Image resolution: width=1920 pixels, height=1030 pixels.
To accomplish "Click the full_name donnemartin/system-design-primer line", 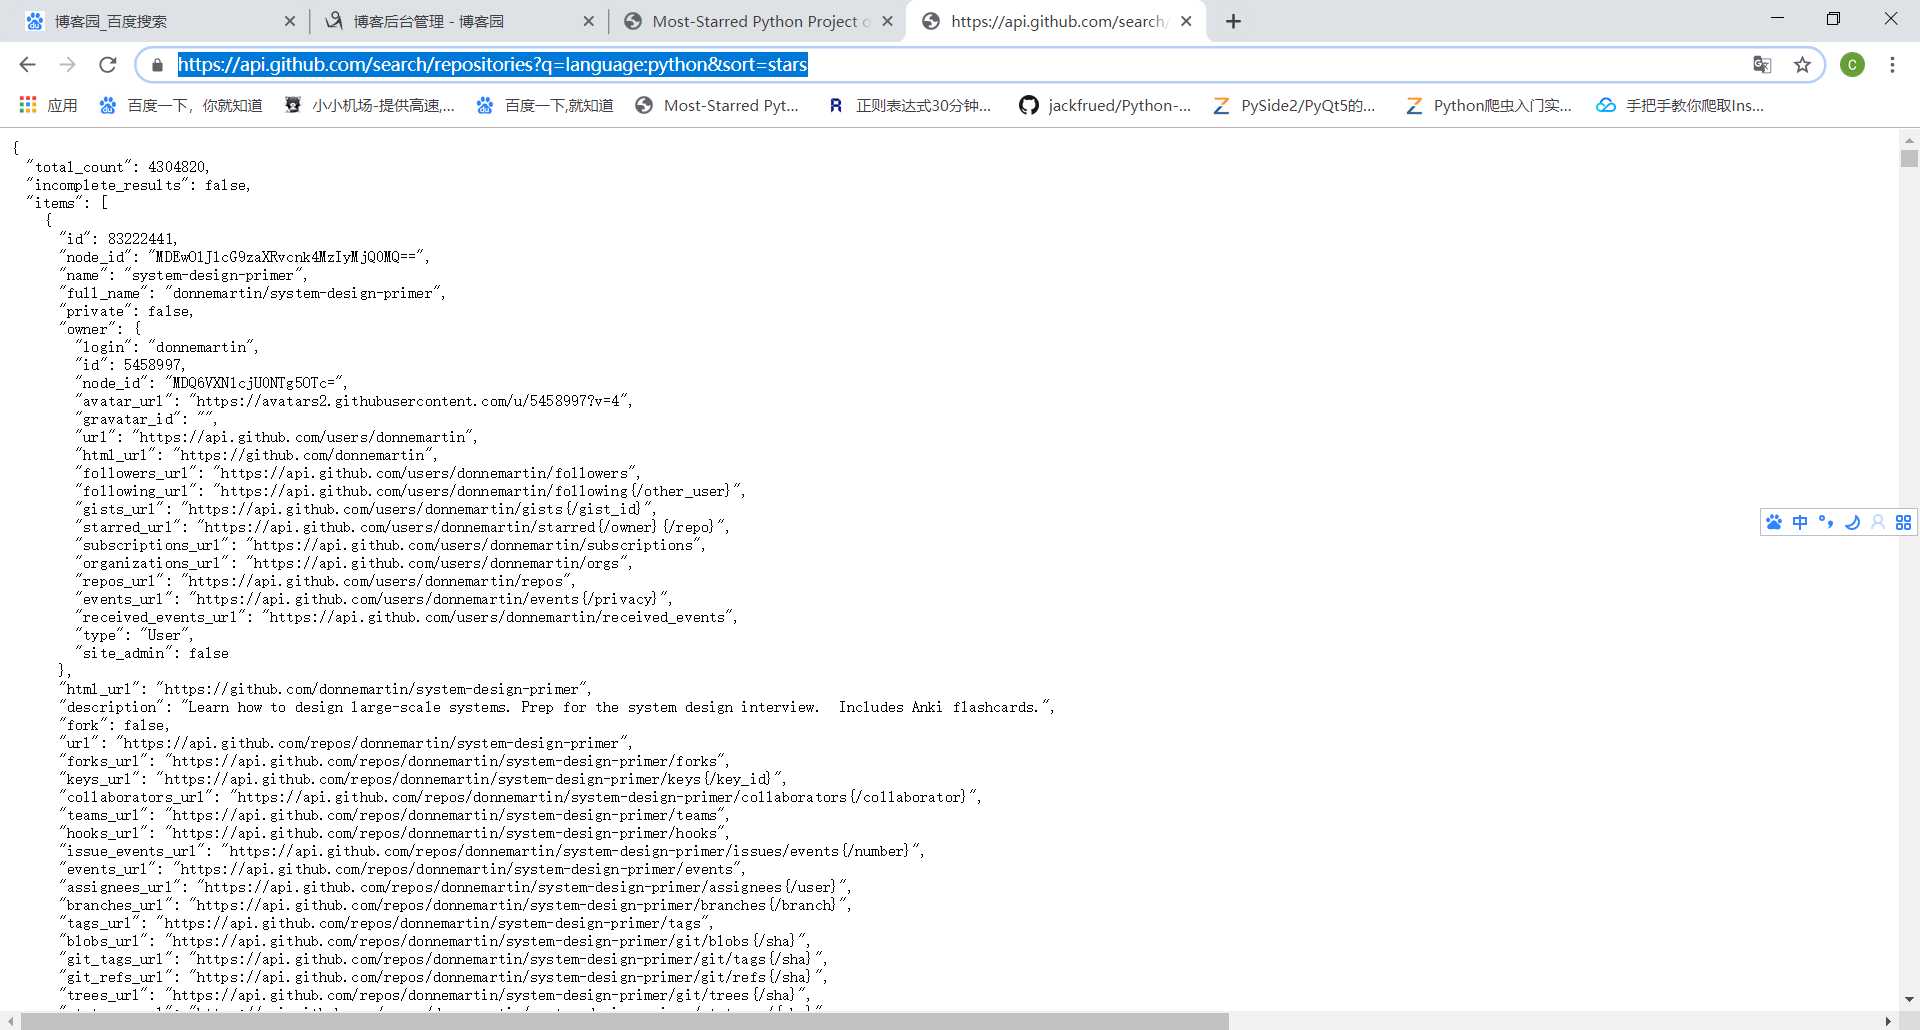I will click(252, 293).
